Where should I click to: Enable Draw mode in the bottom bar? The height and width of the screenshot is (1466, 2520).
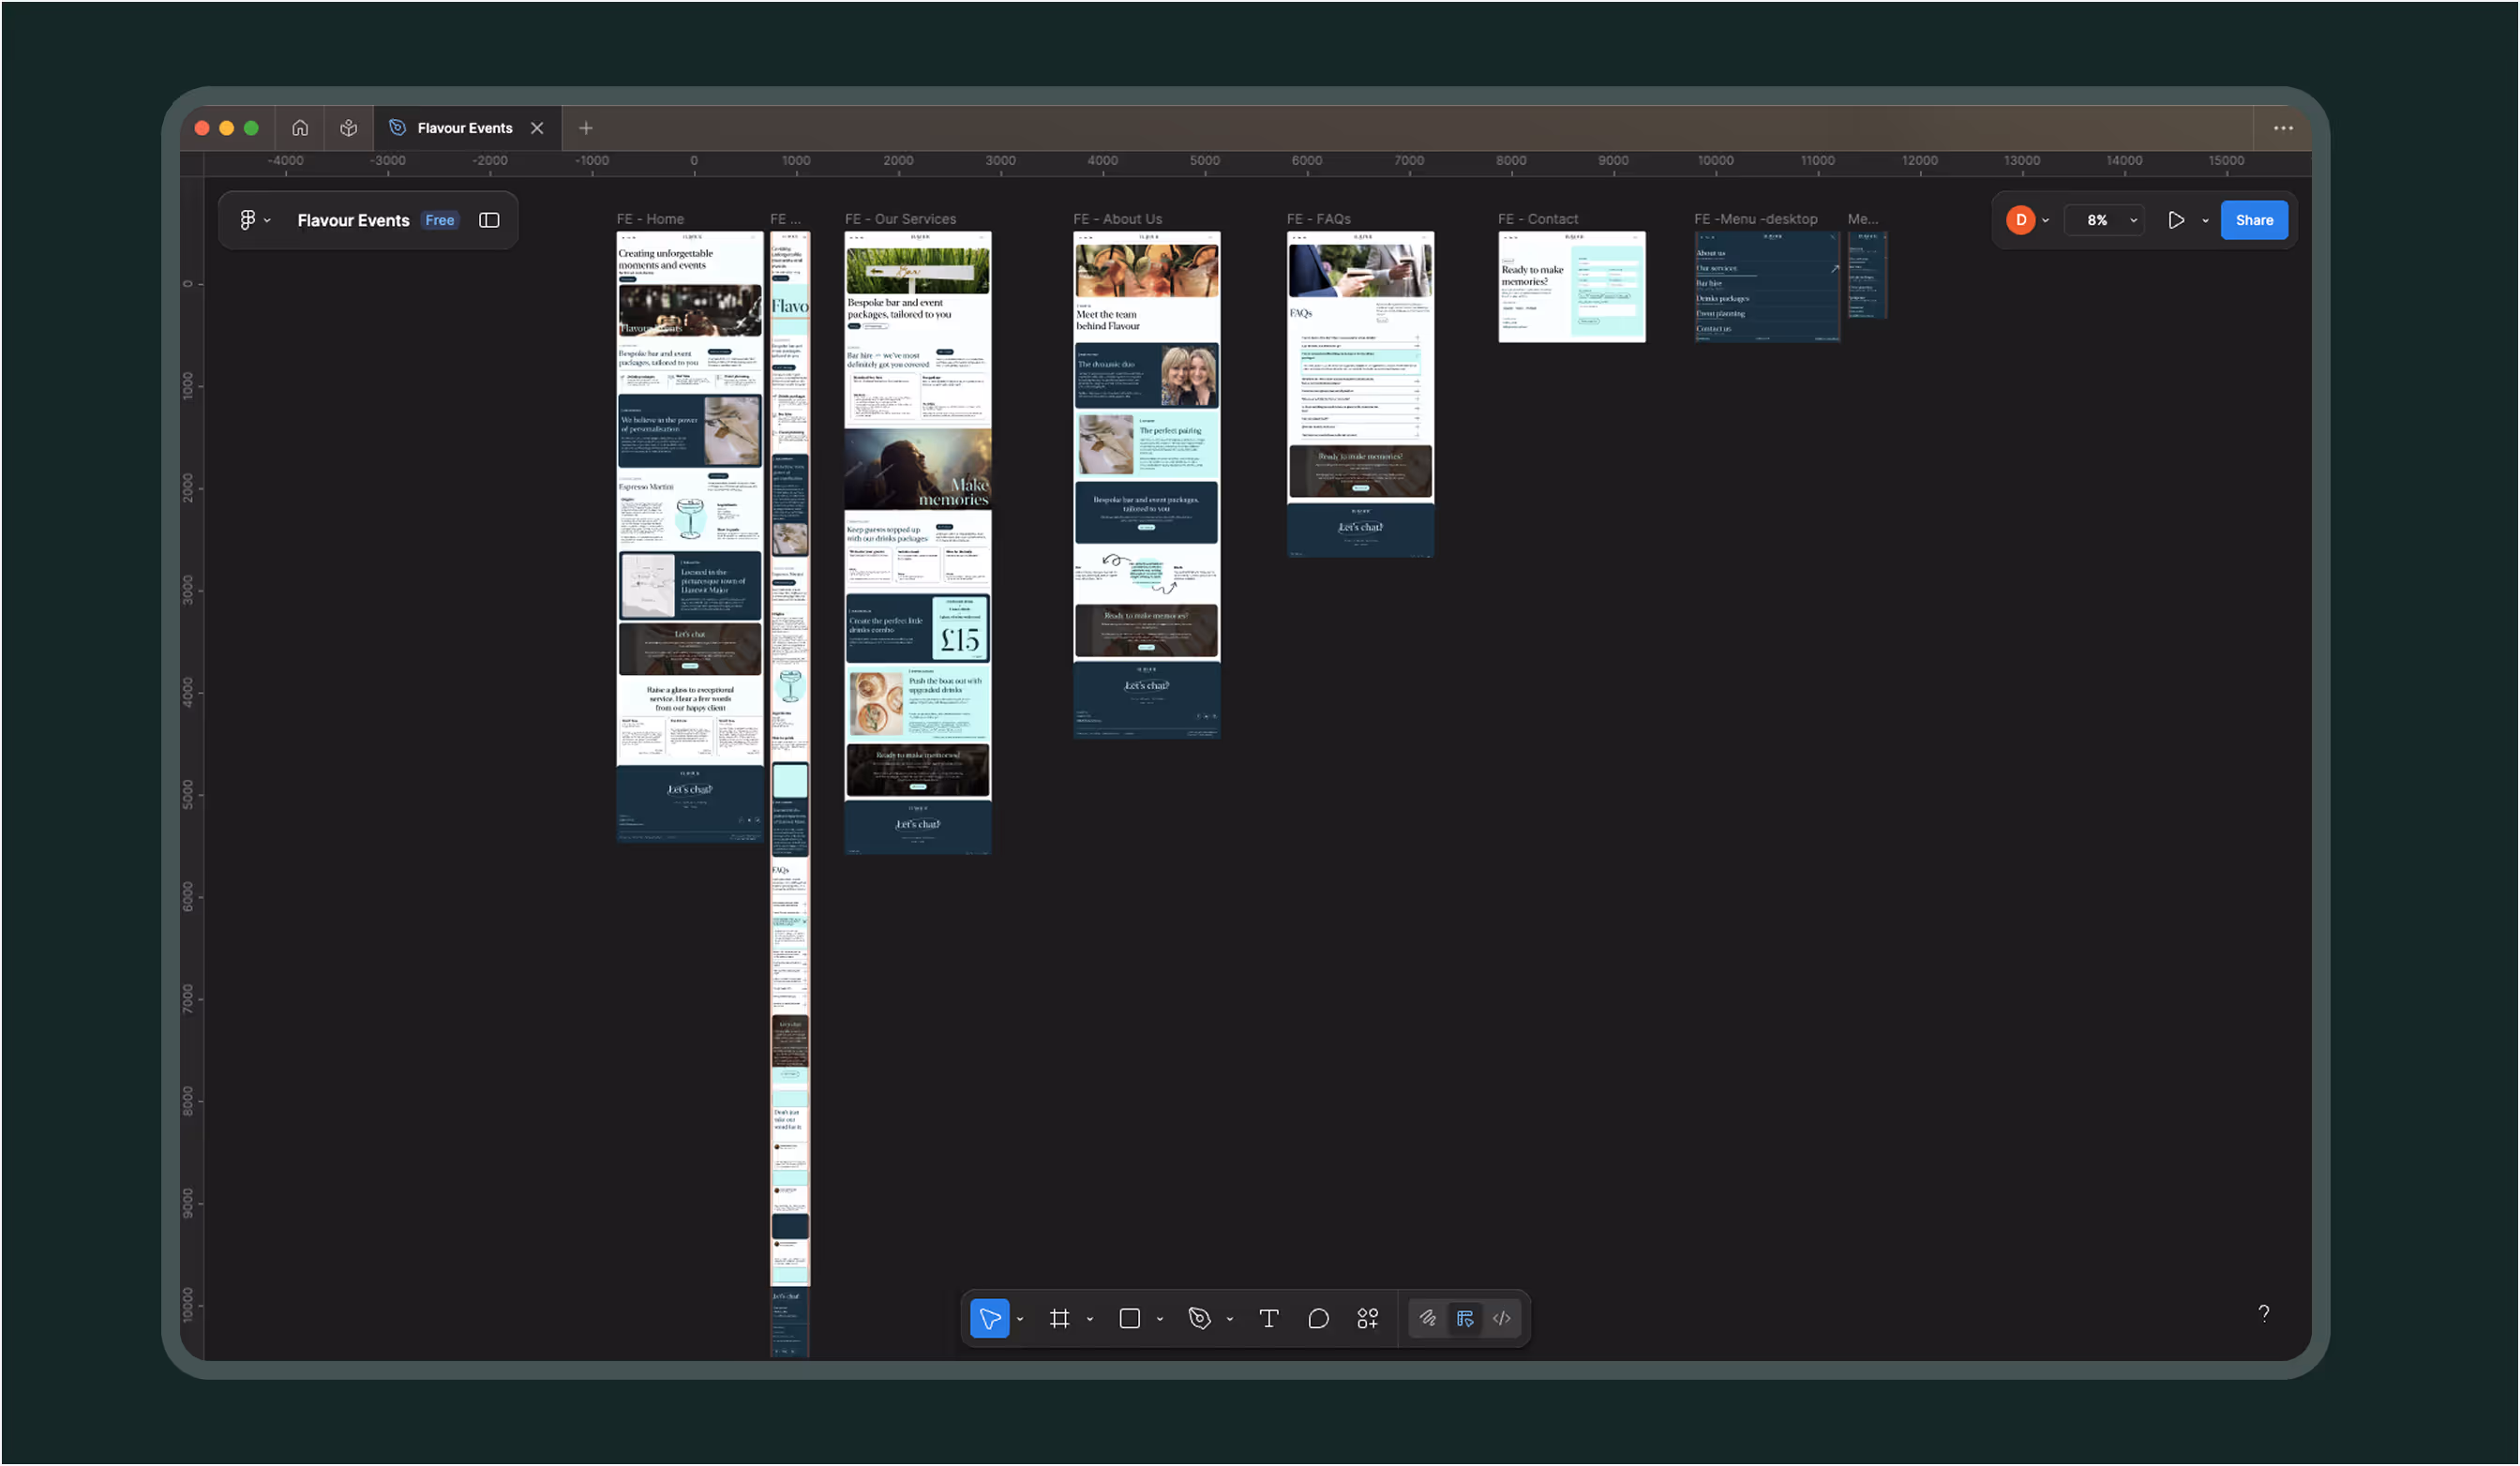(1428, 1318)
